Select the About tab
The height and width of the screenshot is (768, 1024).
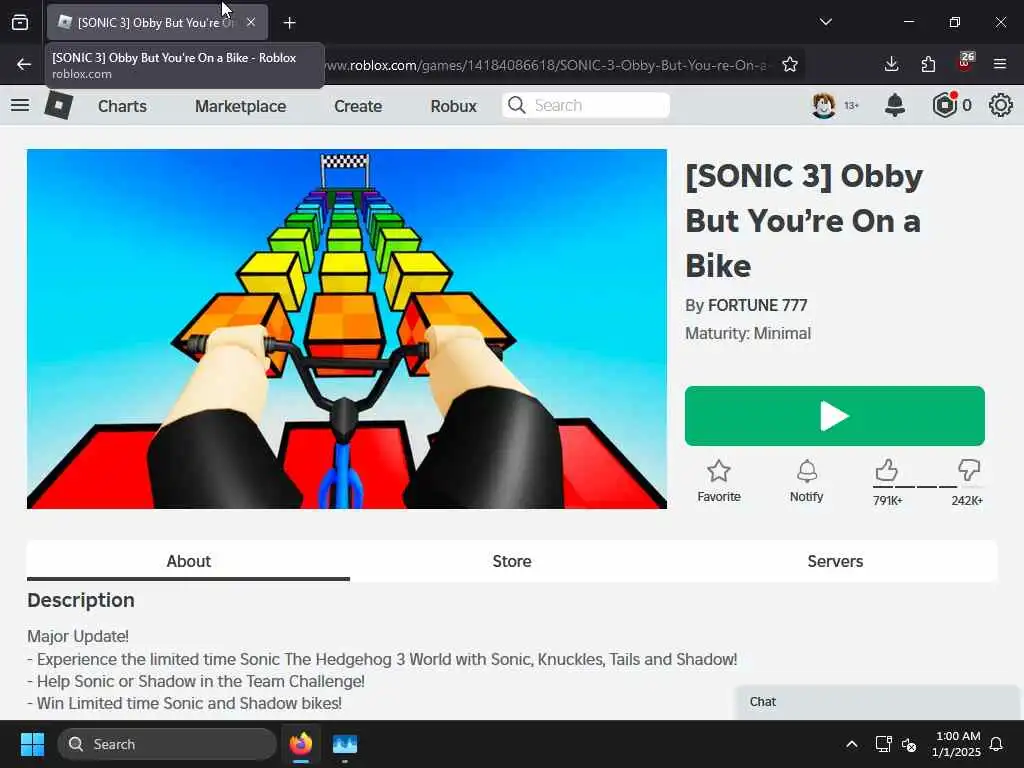point(188,561)
